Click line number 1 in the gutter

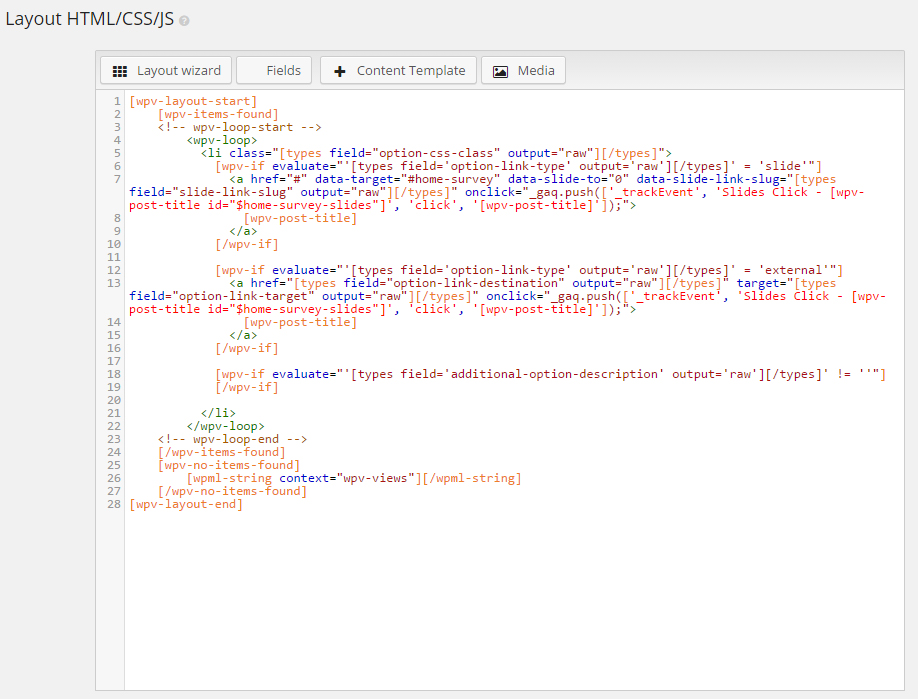pyautogui.click(x=117, y=101)
